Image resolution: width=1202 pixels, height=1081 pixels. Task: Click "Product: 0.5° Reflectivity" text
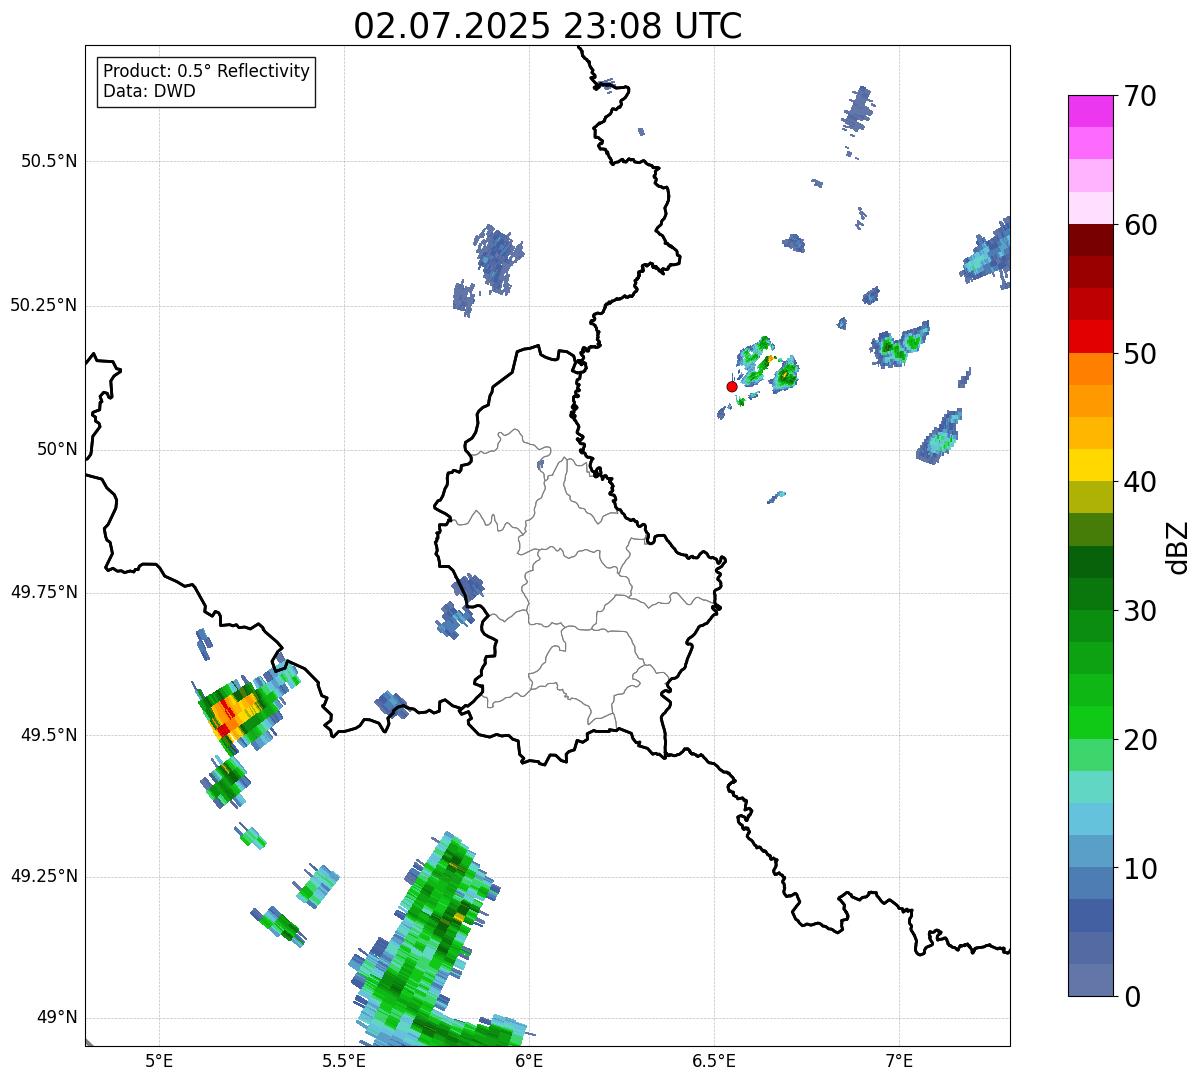point(207,72)
